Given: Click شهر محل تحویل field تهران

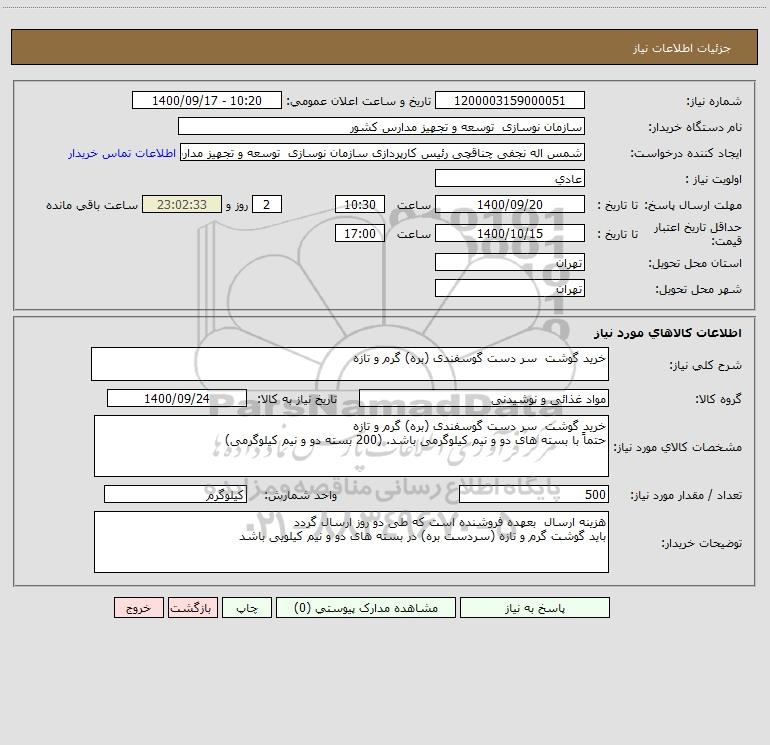Looking at the screenshot, I should [510, 288].
